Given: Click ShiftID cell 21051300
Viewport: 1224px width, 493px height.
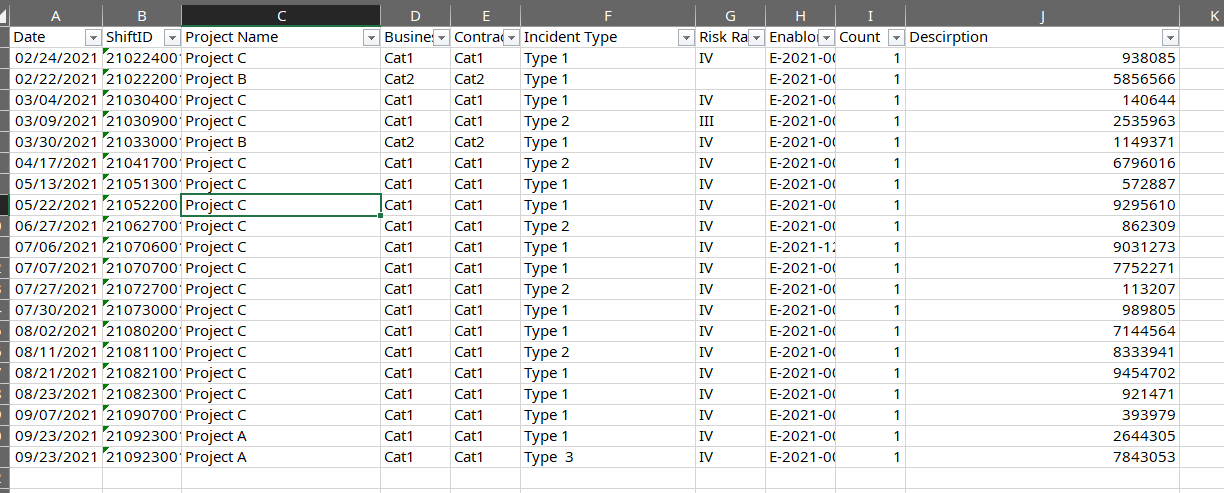Looking at the screenshot, I should click(x=142, y=184).
